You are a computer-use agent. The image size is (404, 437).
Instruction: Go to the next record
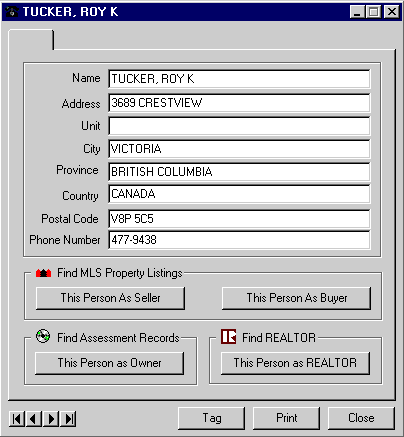(x=51, y=419)
